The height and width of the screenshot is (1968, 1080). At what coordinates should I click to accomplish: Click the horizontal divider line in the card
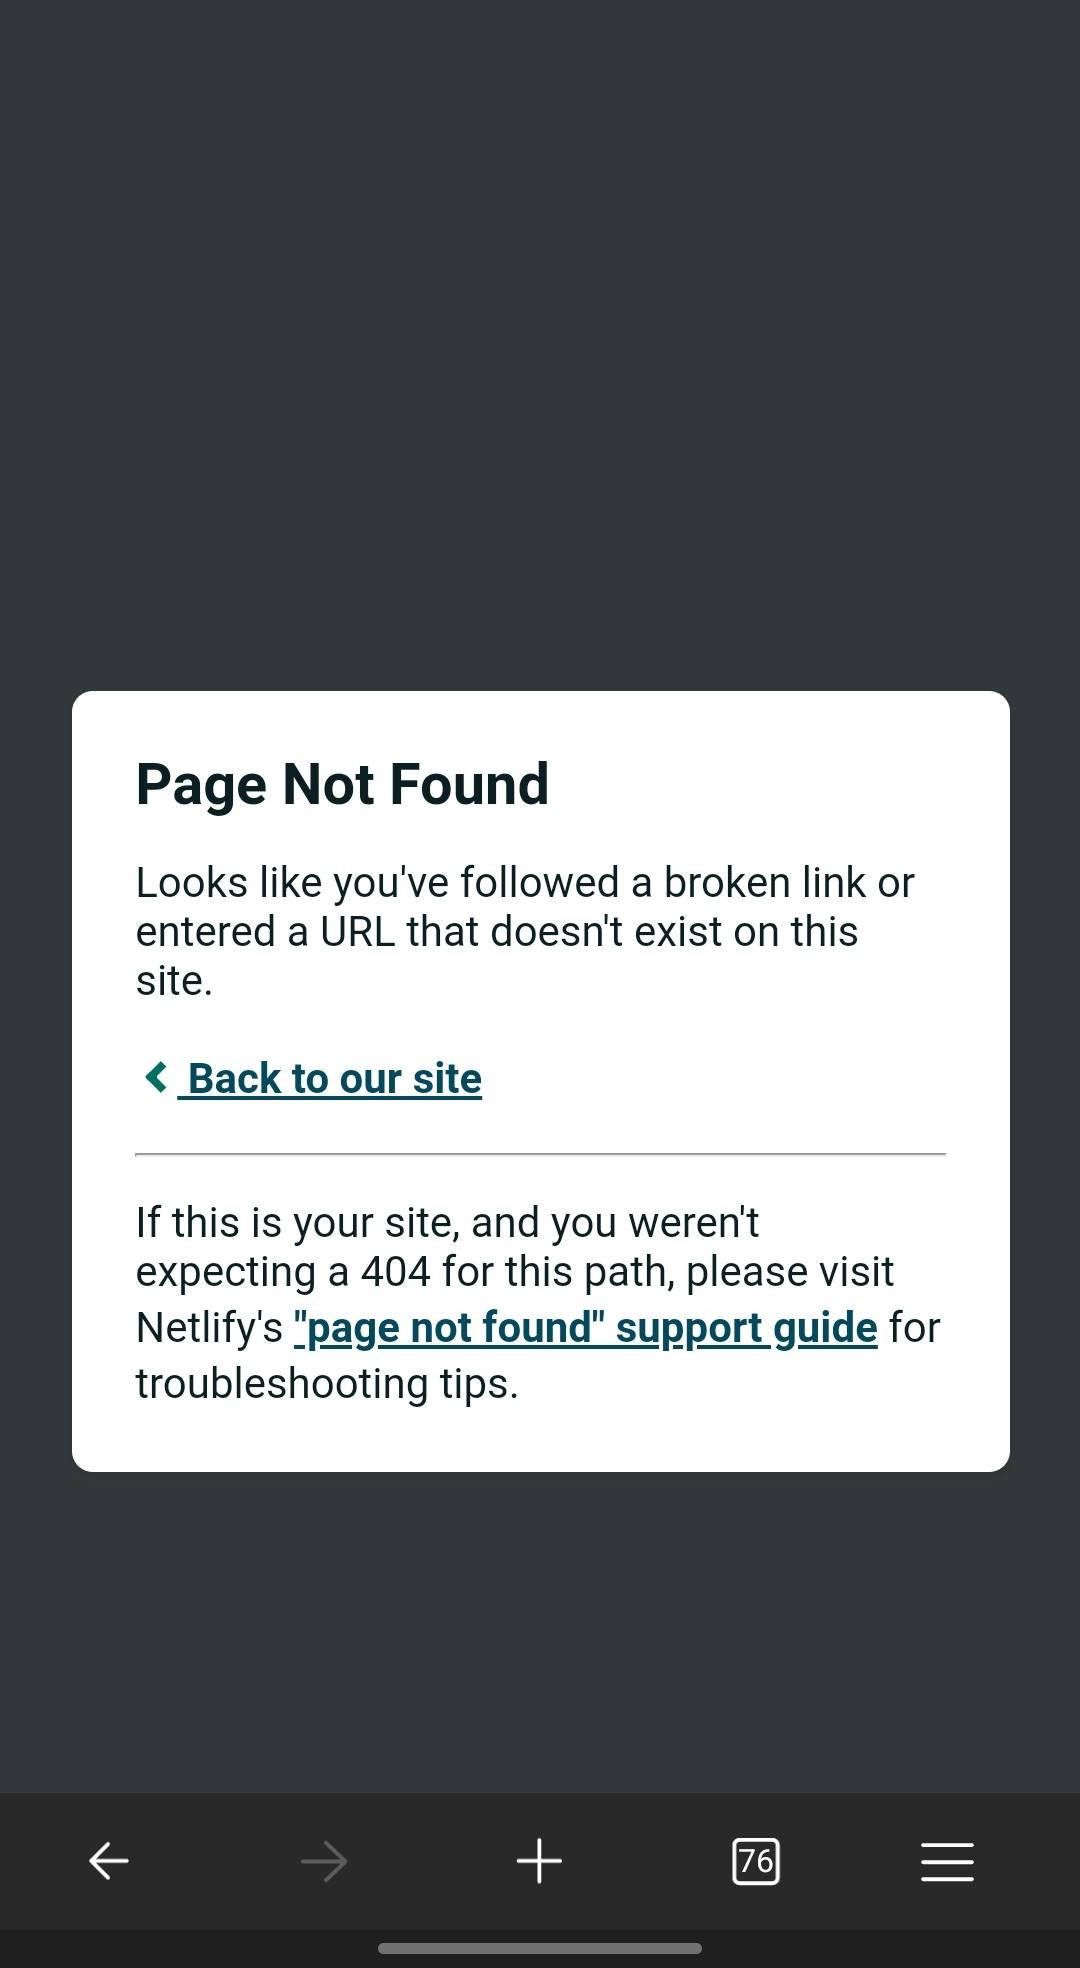(540, 1154)
